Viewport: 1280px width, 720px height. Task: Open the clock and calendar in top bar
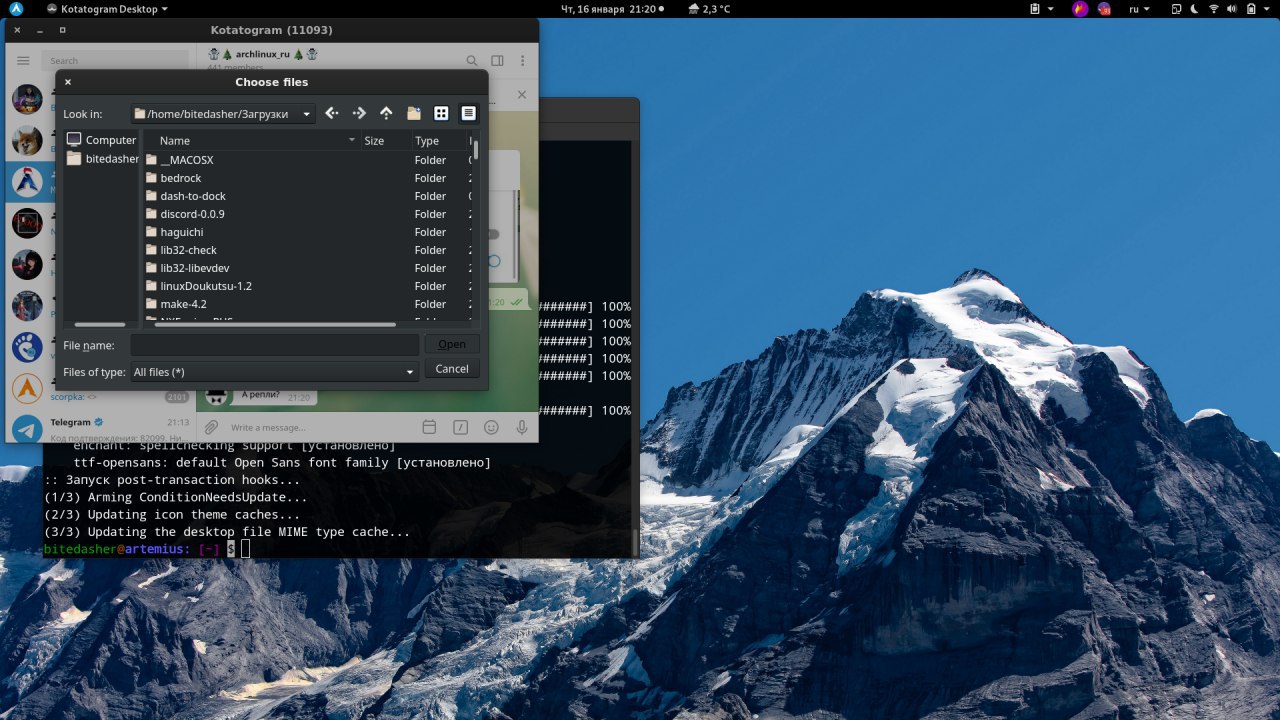click(x=612, y=9)
